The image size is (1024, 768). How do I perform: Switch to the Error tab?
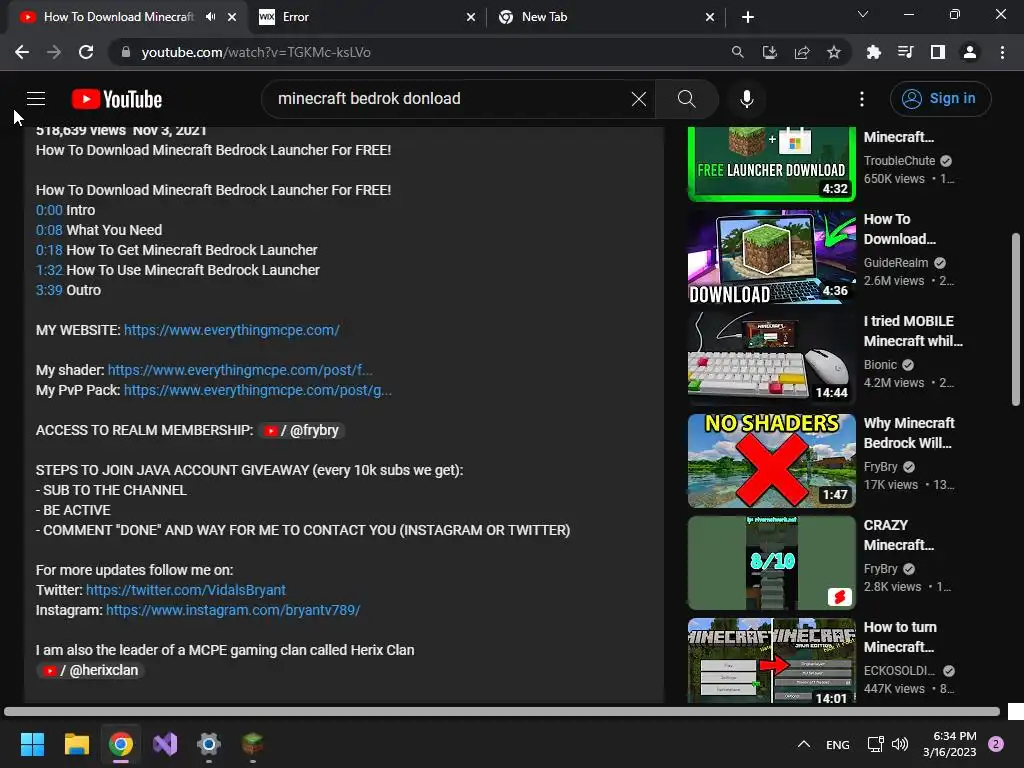(x=366, y=17)
